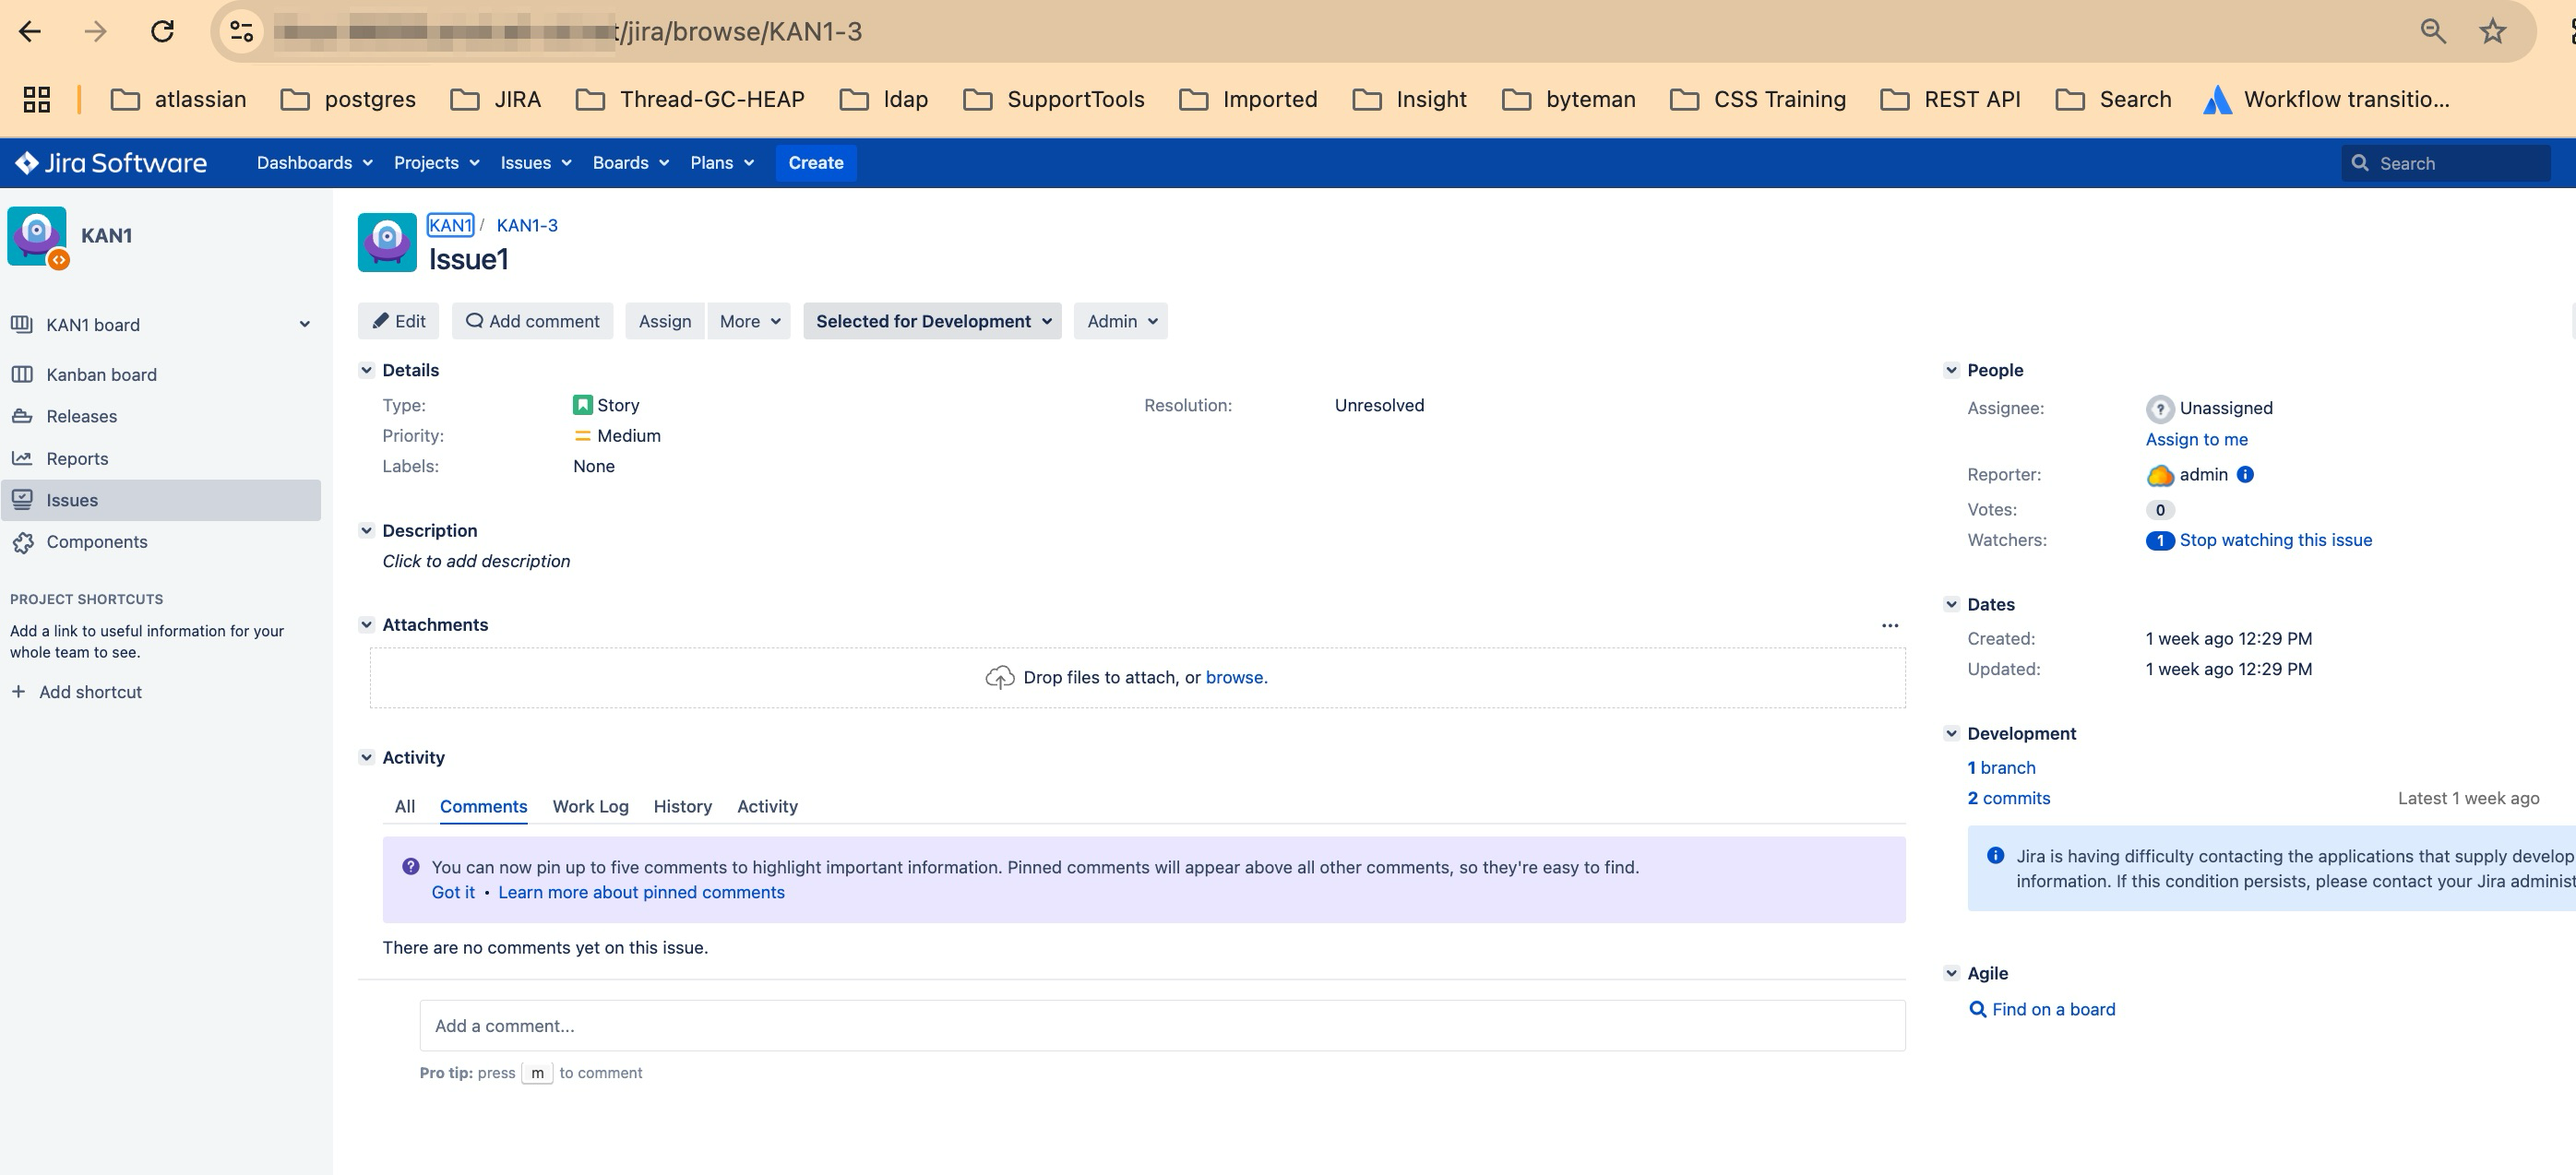The height and width of the screenshot is (1175, 2576).
Task: Open Components in sidebar
Action: [x=161, y=542]
